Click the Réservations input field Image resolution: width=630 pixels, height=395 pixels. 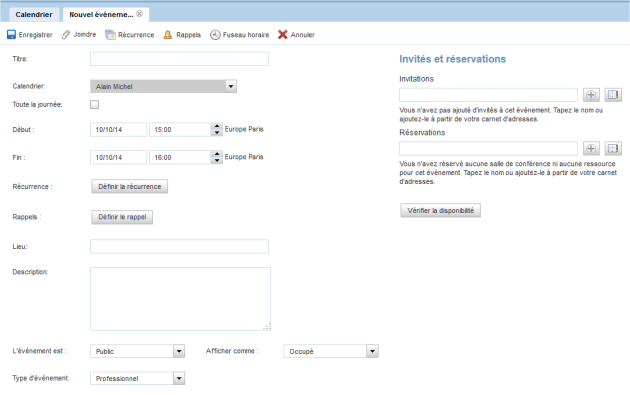pyautogui.click(x=488, y=149)
